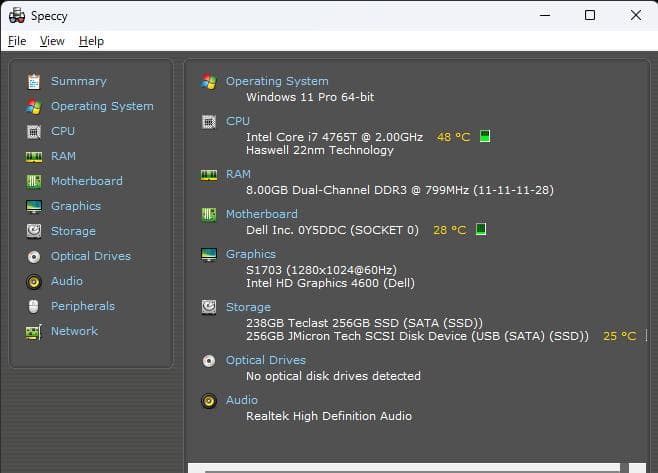658x473 pixels.
Task: Click the Windows 11 Pro 64-bit text
Action: click(310, 97)
